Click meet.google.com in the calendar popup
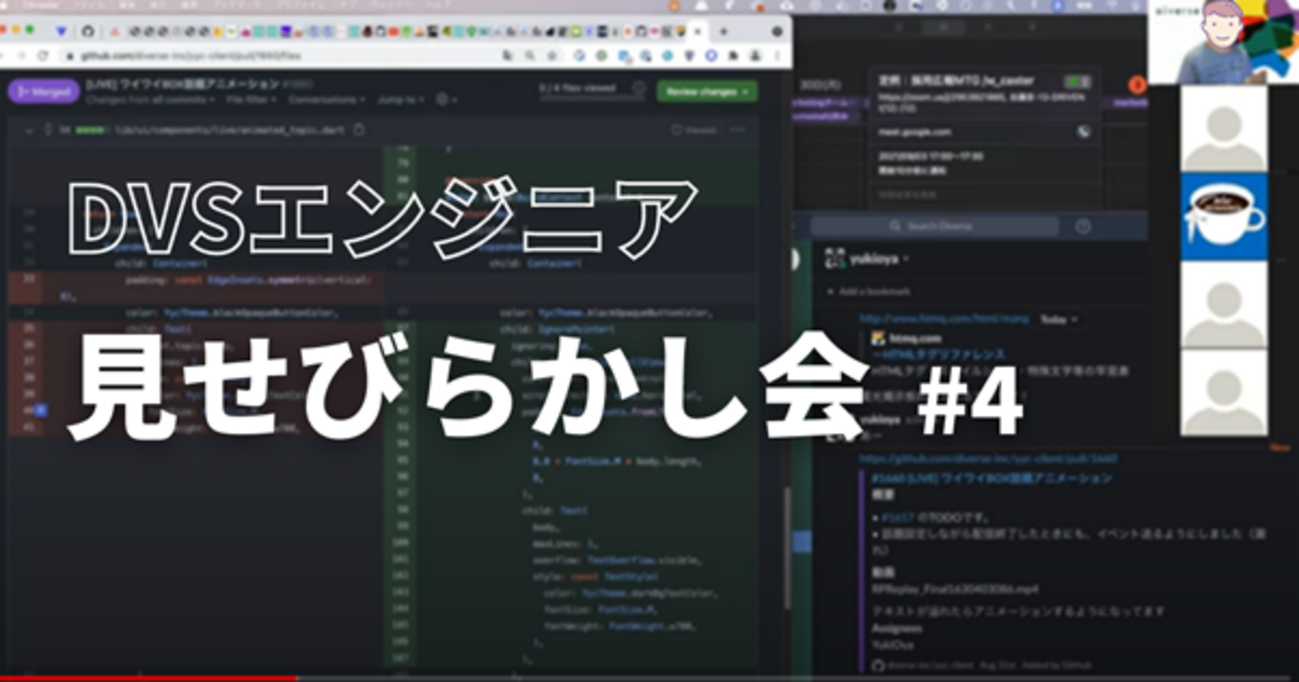 tap(915, 132)
